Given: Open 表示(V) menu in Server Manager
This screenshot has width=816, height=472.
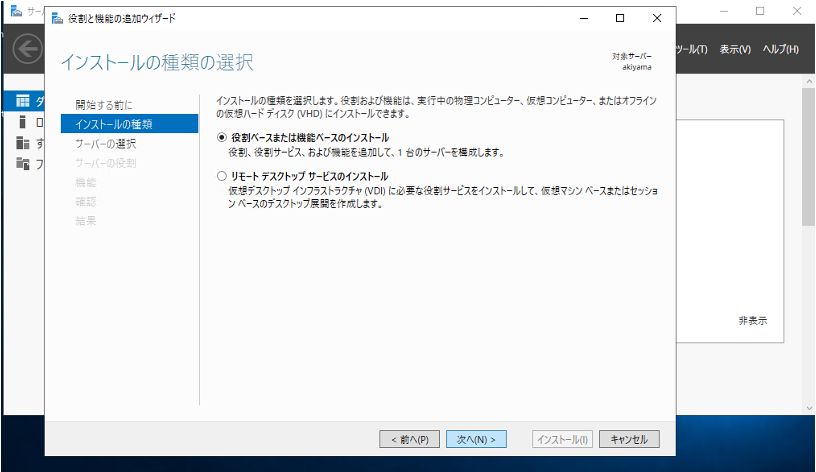Looking at the screenshot, I should coord(735,49).
